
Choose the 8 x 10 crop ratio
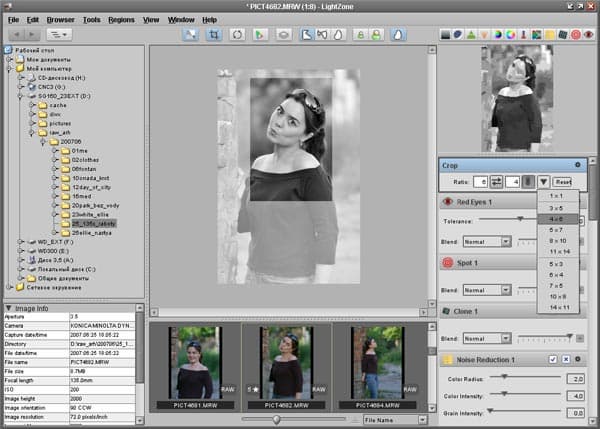click(x=555, y=240)
